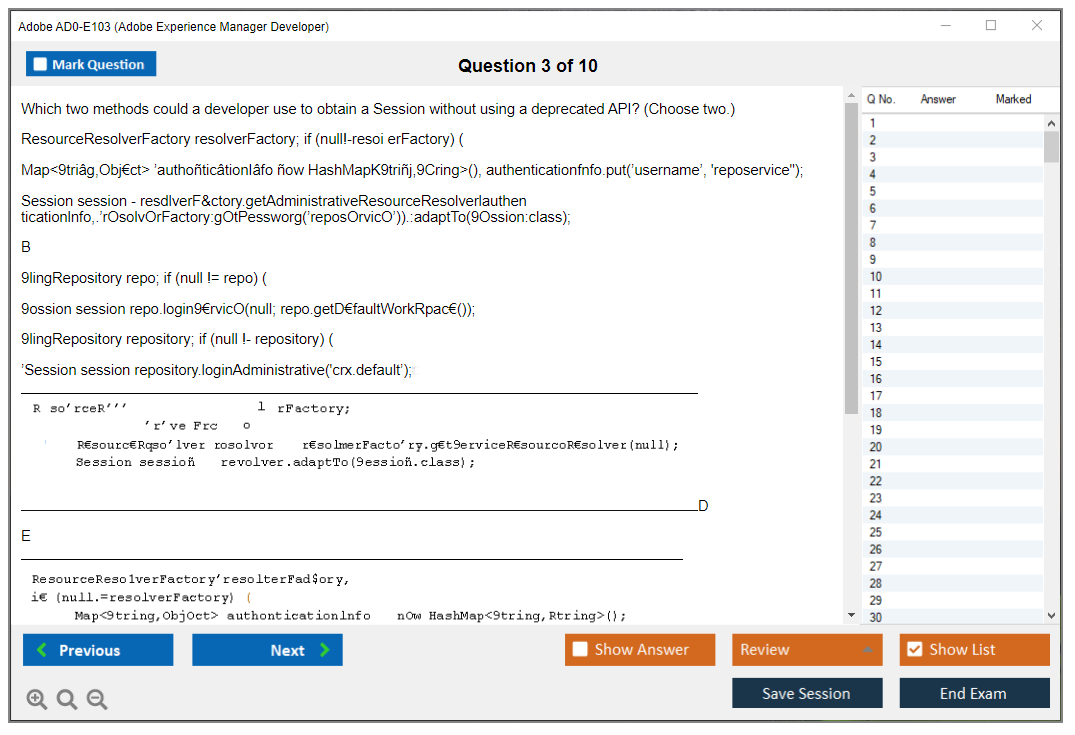The image size is (1075, 735).
Task: Select question 10 in the list
Action: point(876,277)
